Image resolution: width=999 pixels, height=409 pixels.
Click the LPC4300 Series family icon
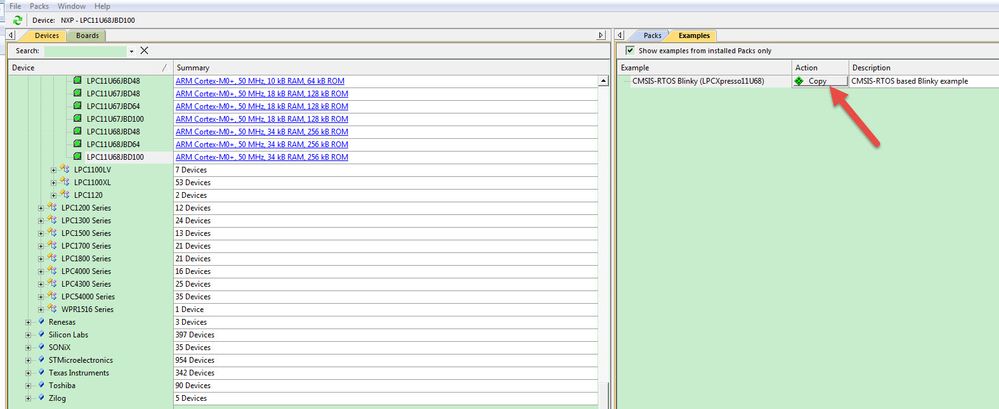click(52, 283)
